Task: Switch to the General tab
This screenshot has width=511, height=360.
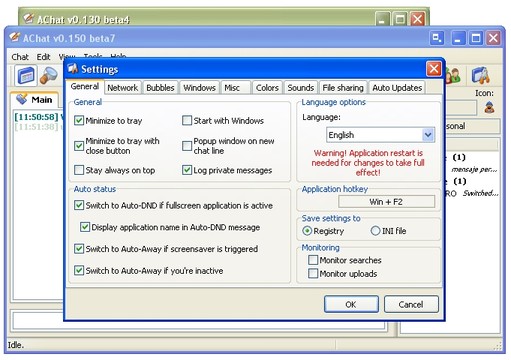Action: pyautogui.click(x=85, y=87)
